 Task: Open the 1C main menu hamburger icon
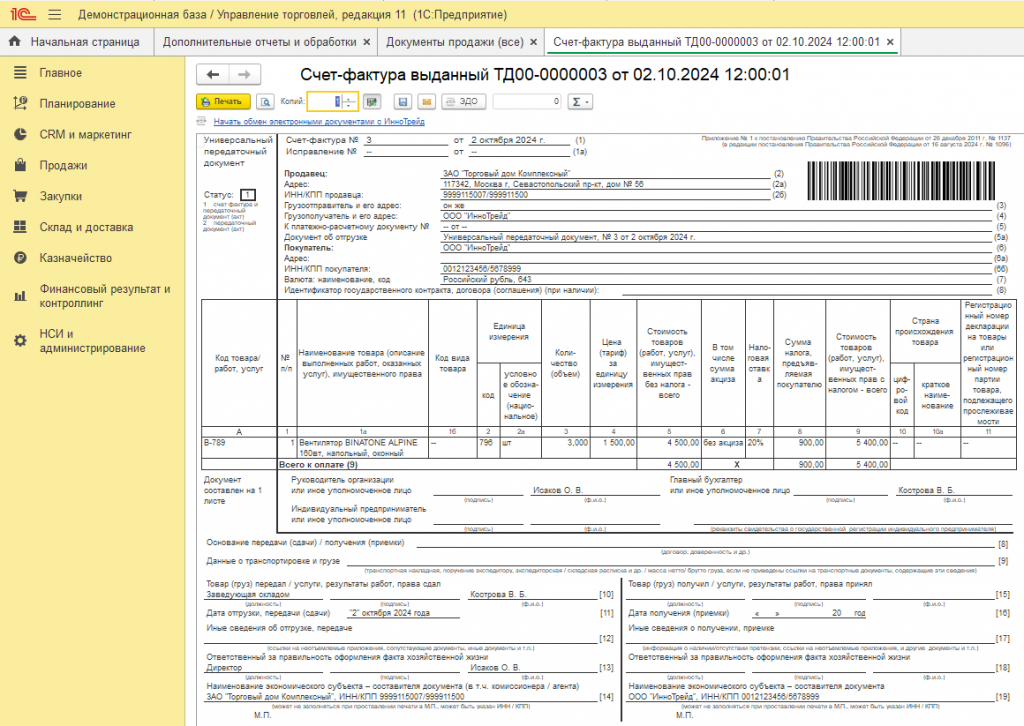point(55,14)
